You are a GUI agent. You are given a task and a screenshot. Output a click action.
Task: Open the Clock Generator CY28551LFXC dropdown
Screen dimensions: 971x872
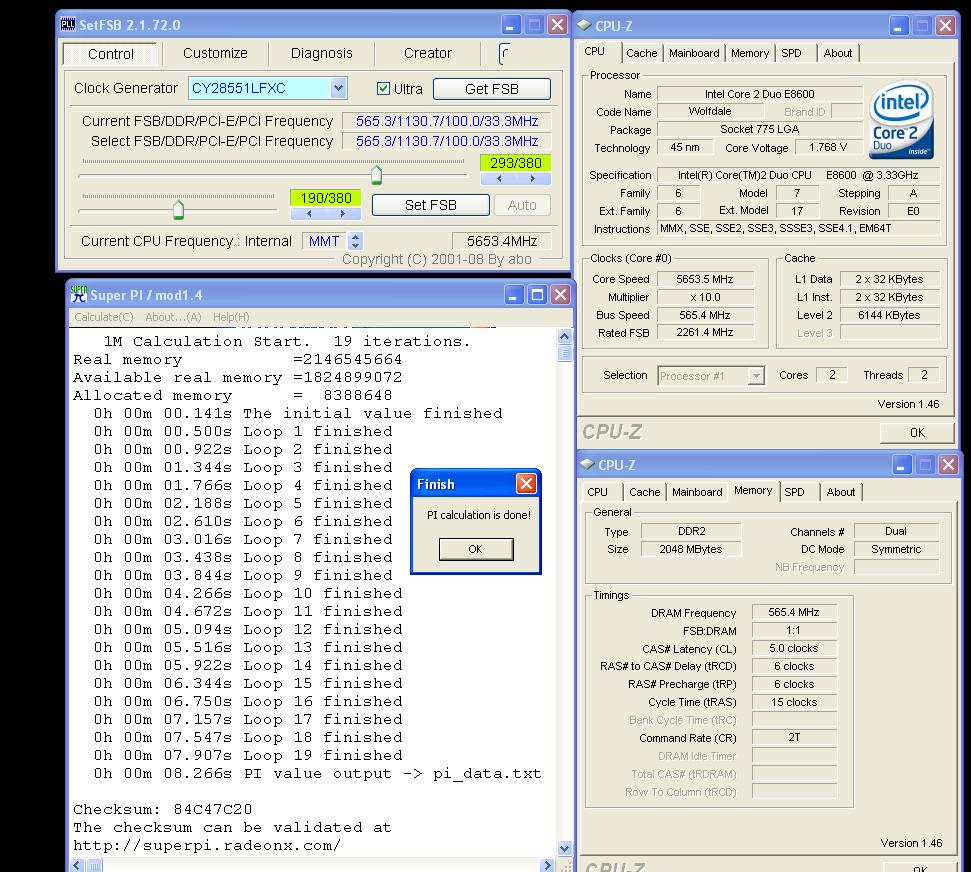pyautogui.click(x=338, y=88)
